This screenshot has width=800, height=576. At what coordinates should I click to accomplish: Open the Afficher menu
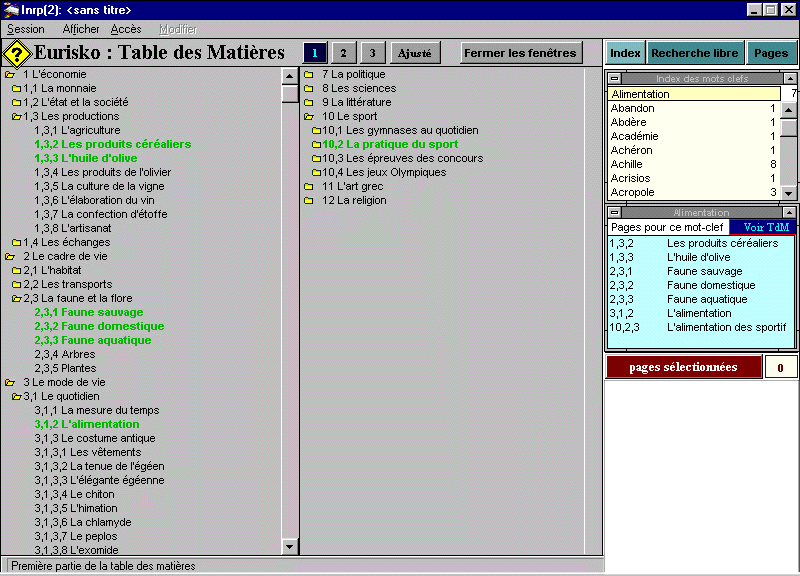click(81, 30)
